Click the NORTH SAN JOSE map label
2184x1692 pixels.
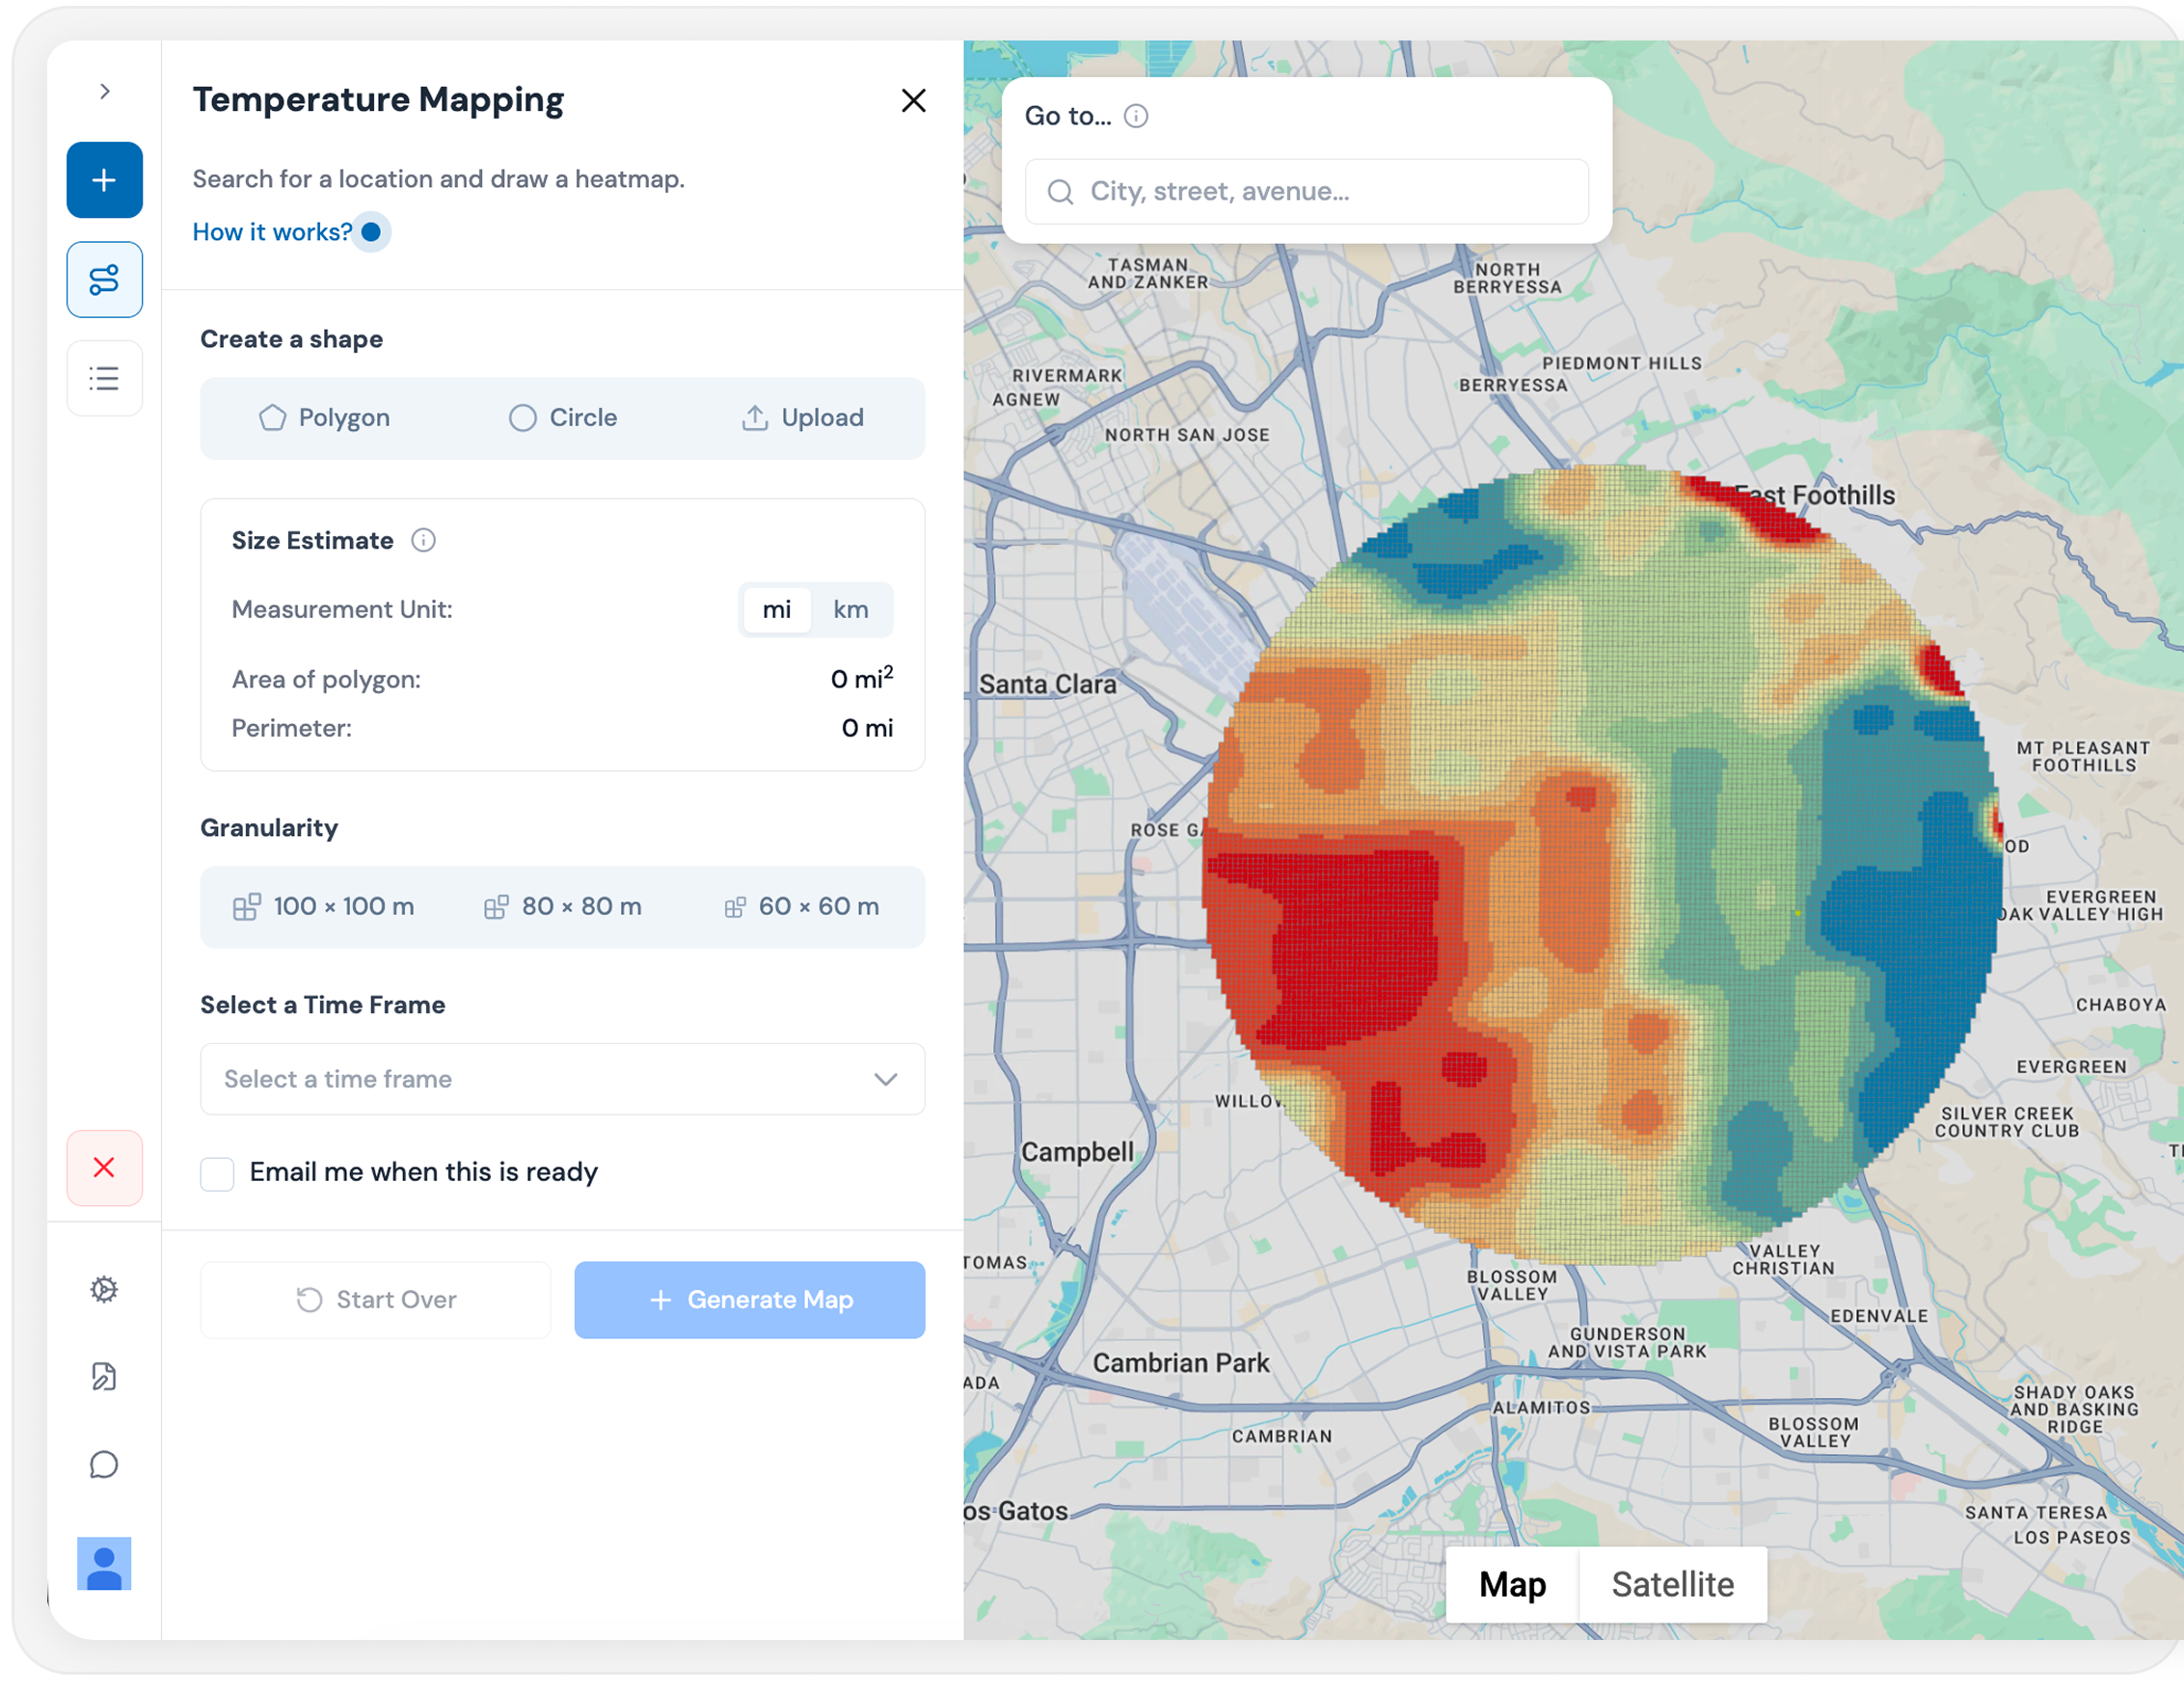tap(1187, 436)
